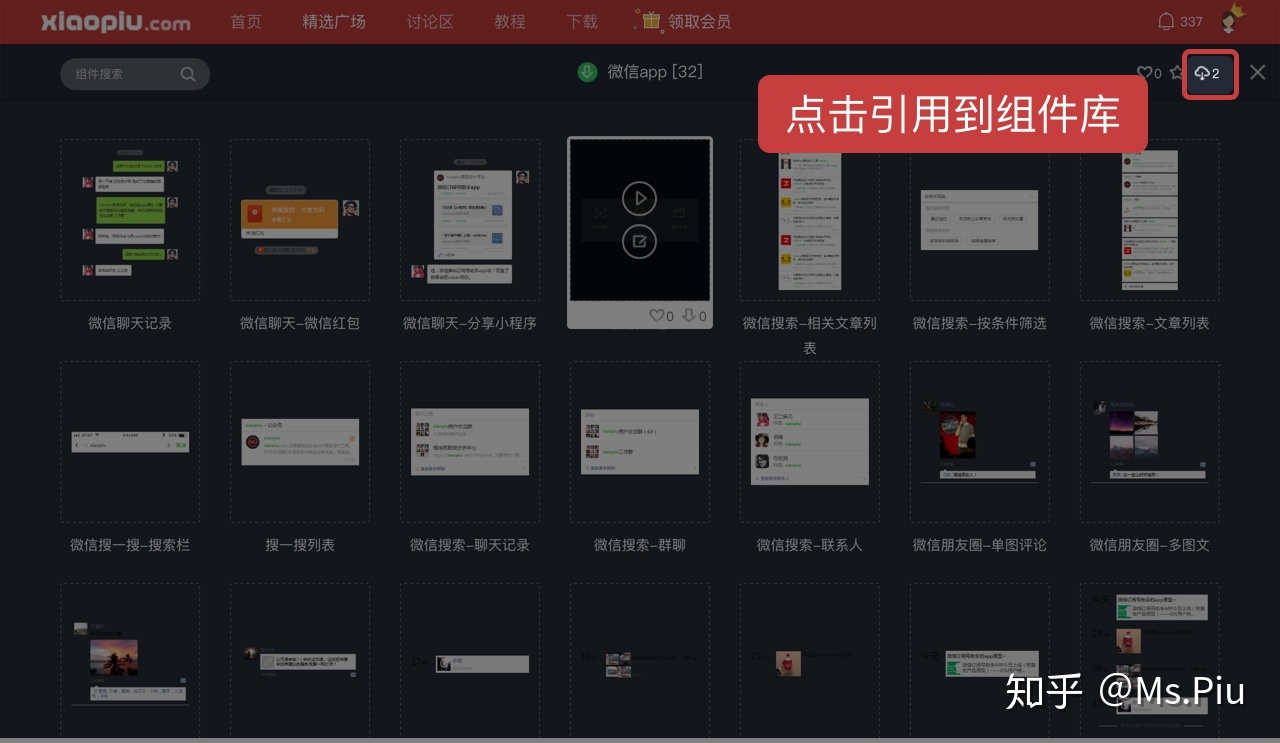Click the play preview button on hovered card
Viewport: 1280px width, 743px height.
pyautogui.click(x=640, y=198)
